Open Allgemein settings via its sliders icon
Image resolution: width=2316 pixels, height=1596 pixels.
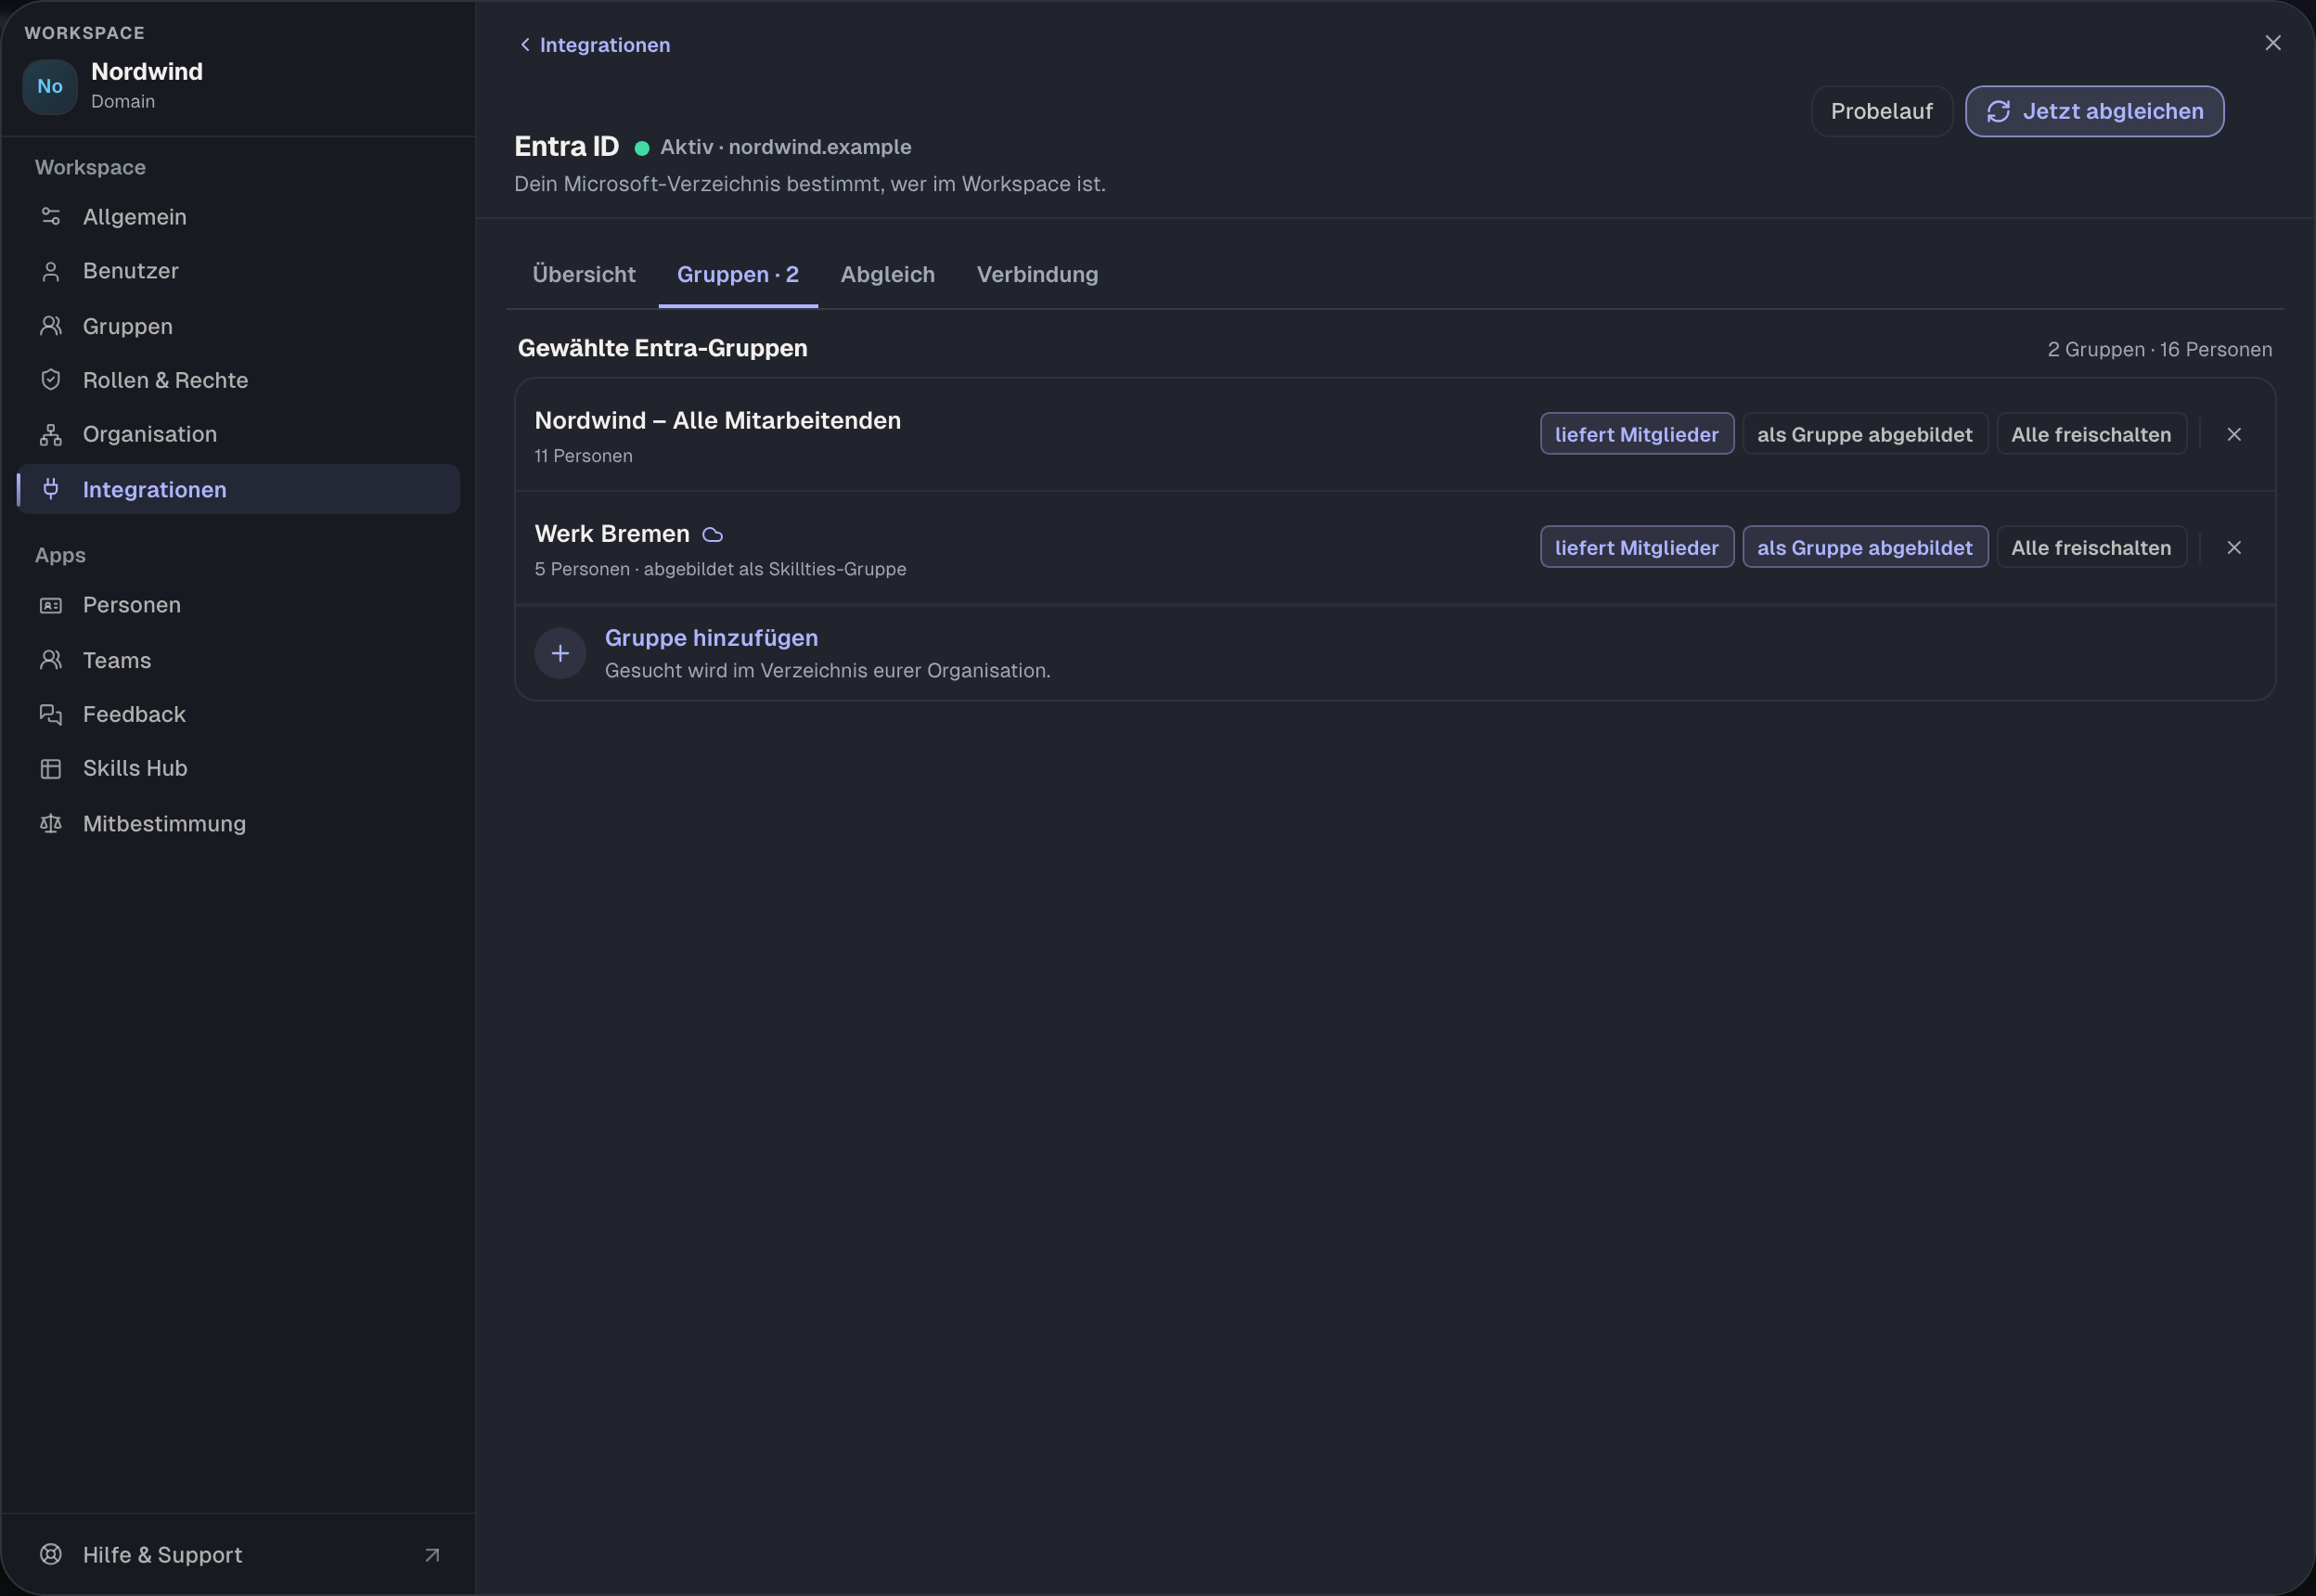50,216
